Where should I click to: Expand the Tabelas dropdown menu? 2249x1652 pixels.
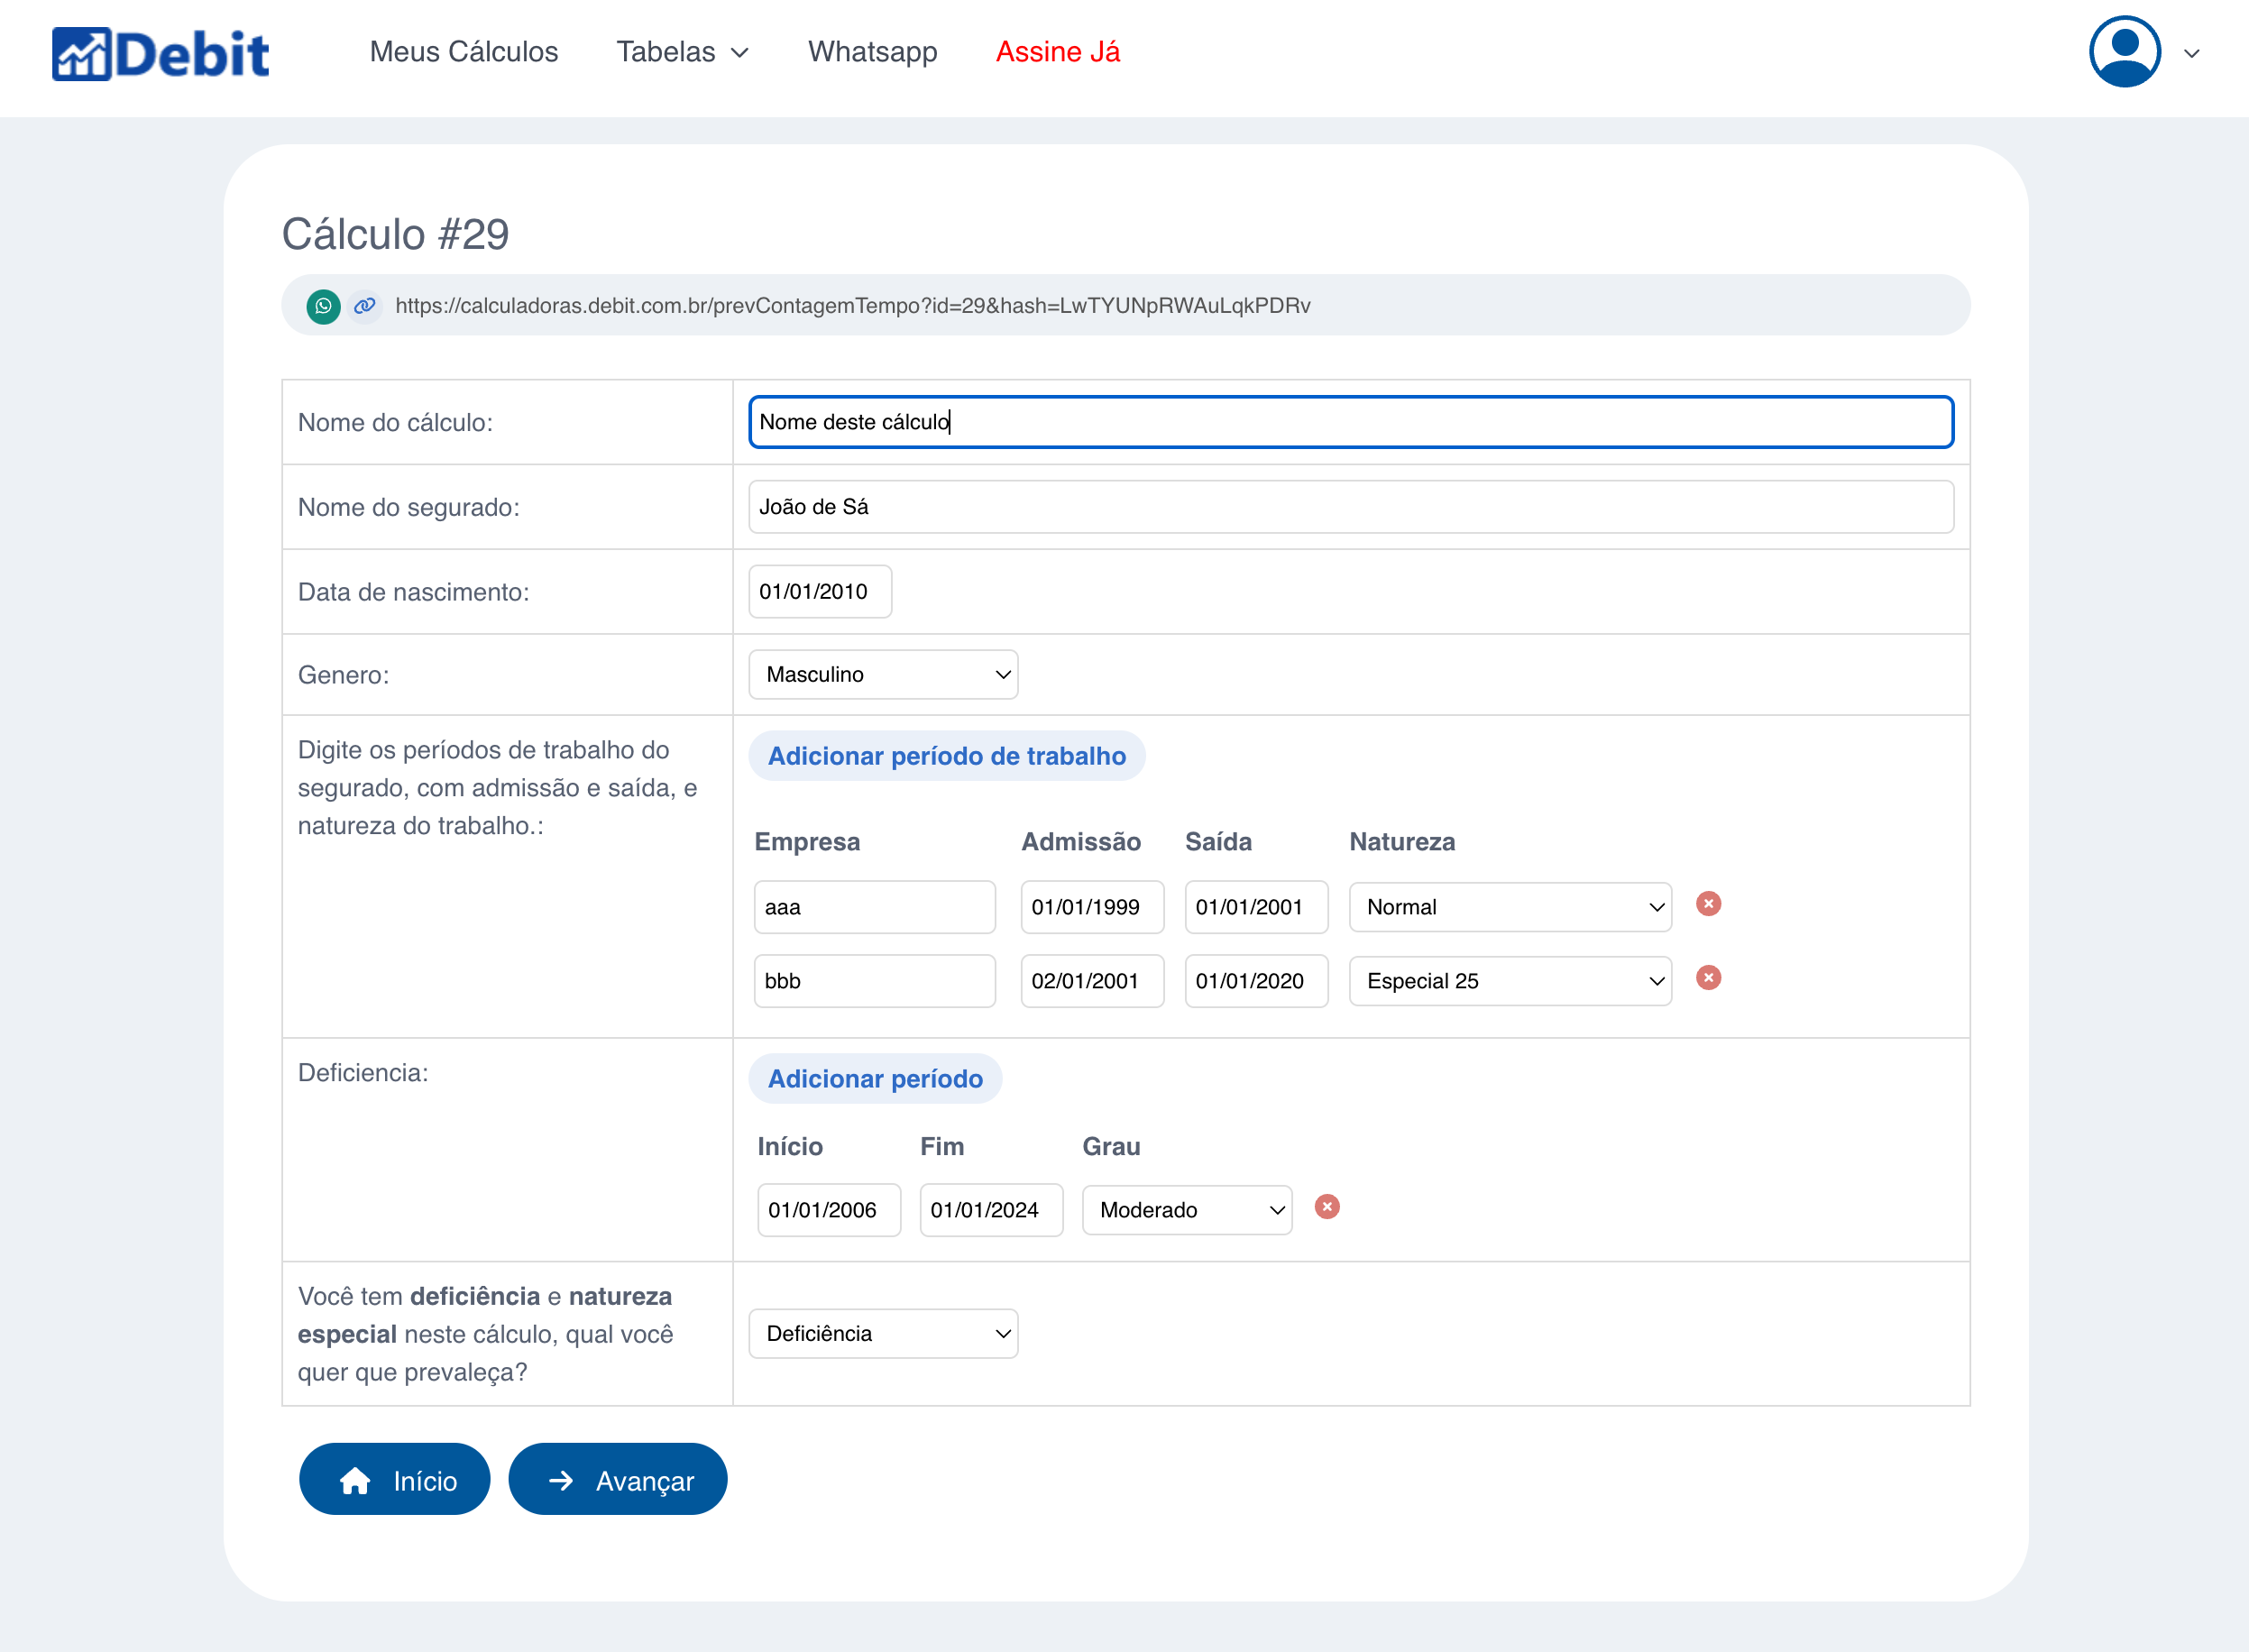(683, 52)
